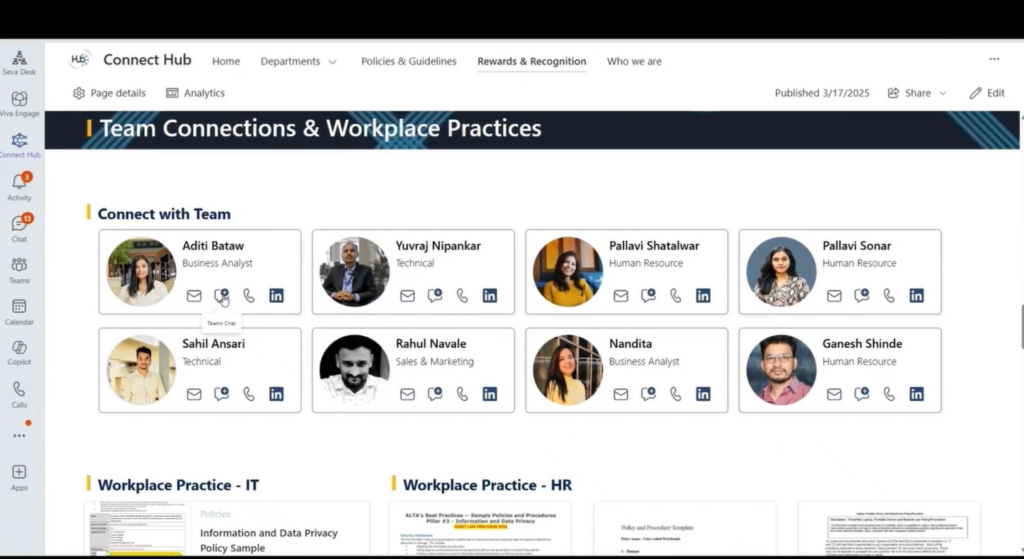Image resolution: width=1024 pixels, height=559 pixels.
Task: Open Chat in the sidebar
Action: 19,229
